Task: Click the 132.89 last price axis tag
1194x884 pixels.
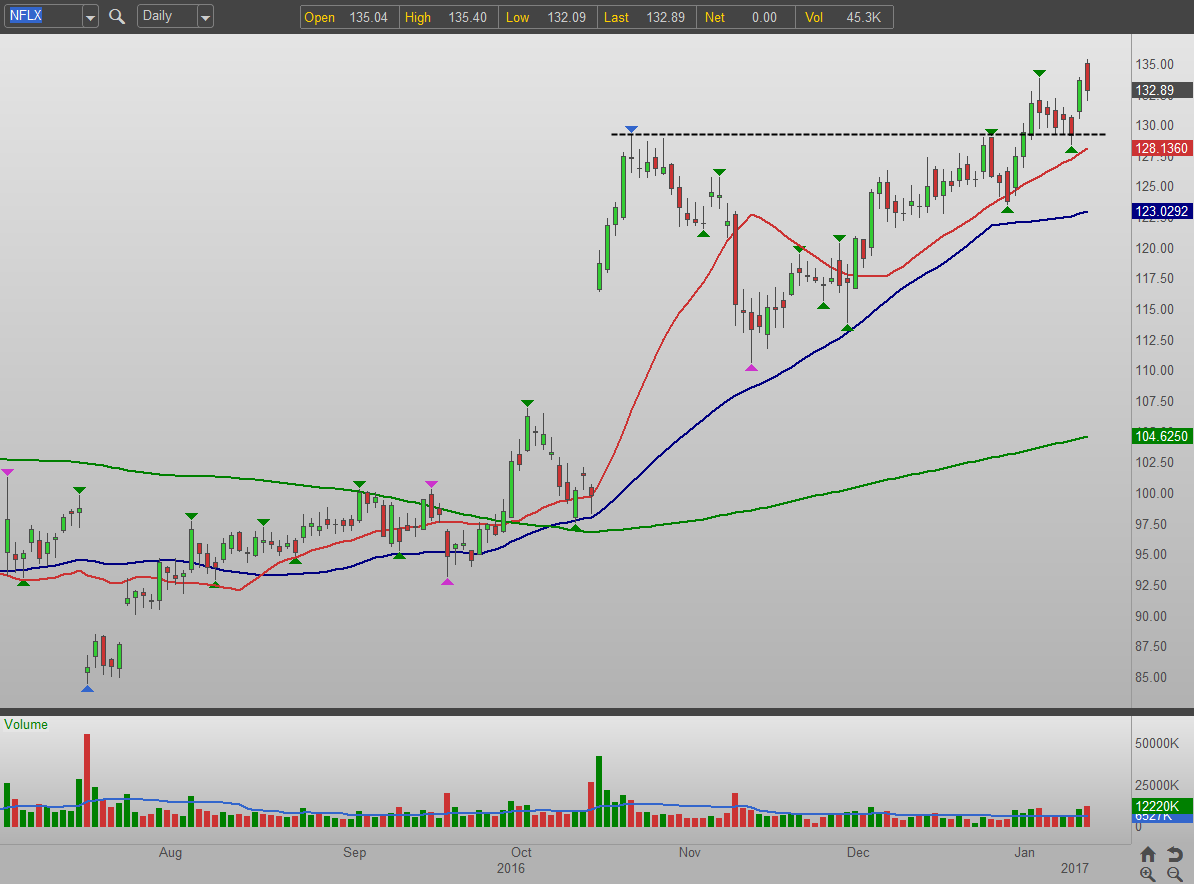Action: 1161,91
